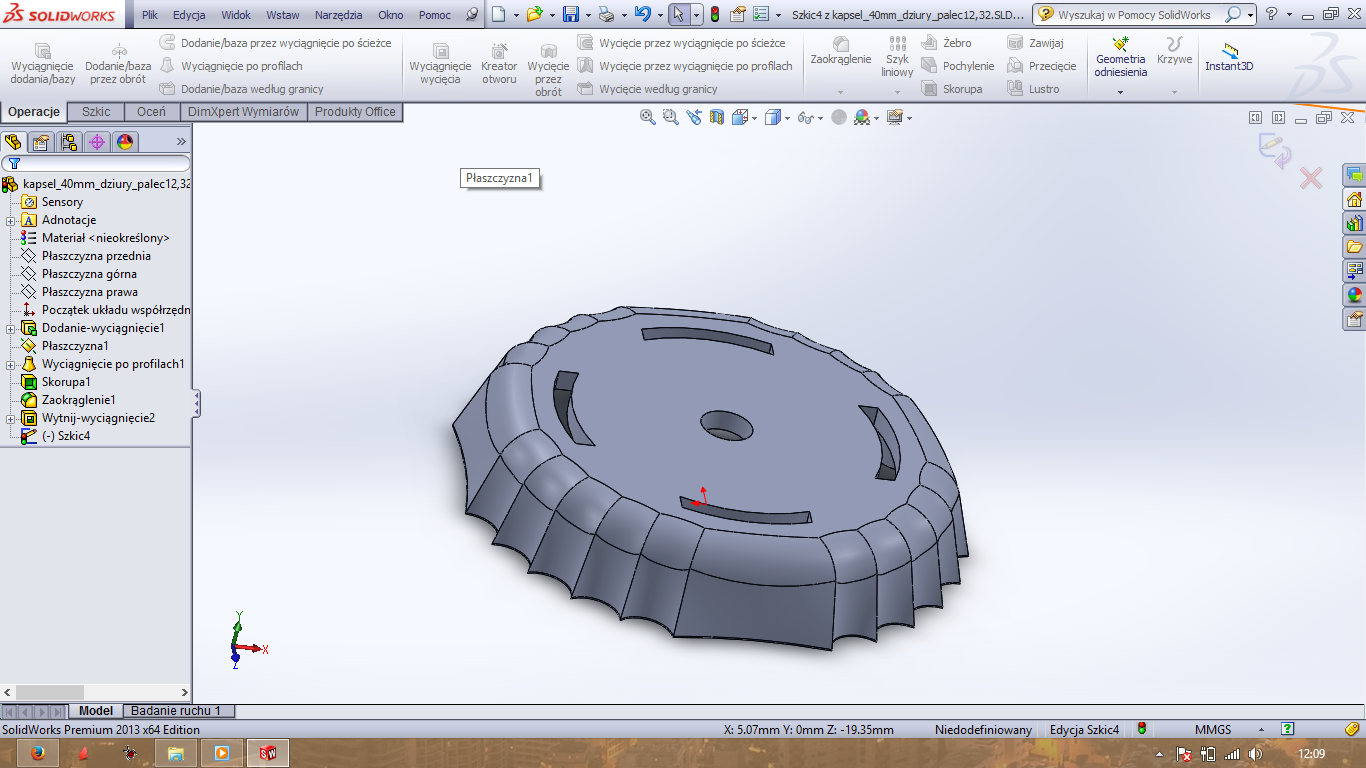Click the red X cancel sketch icon
The height and width of the screenshot is (768, 1366).
[1311, 178]
